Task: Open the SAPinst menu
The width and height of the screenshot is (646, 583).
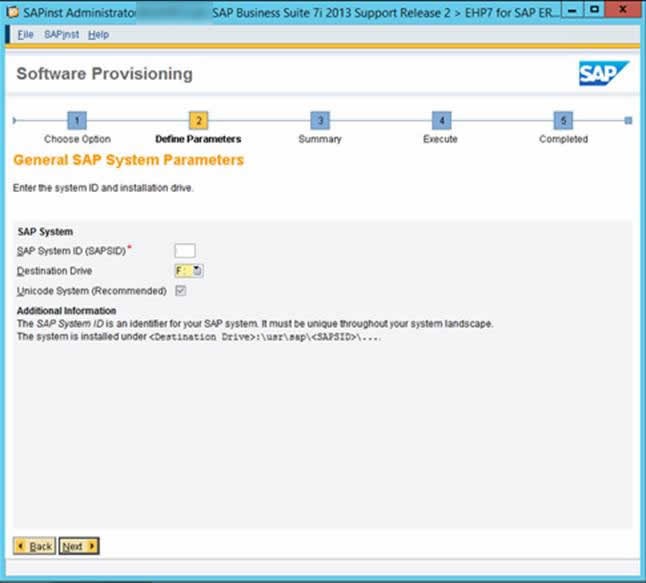Action: (61, 35)
